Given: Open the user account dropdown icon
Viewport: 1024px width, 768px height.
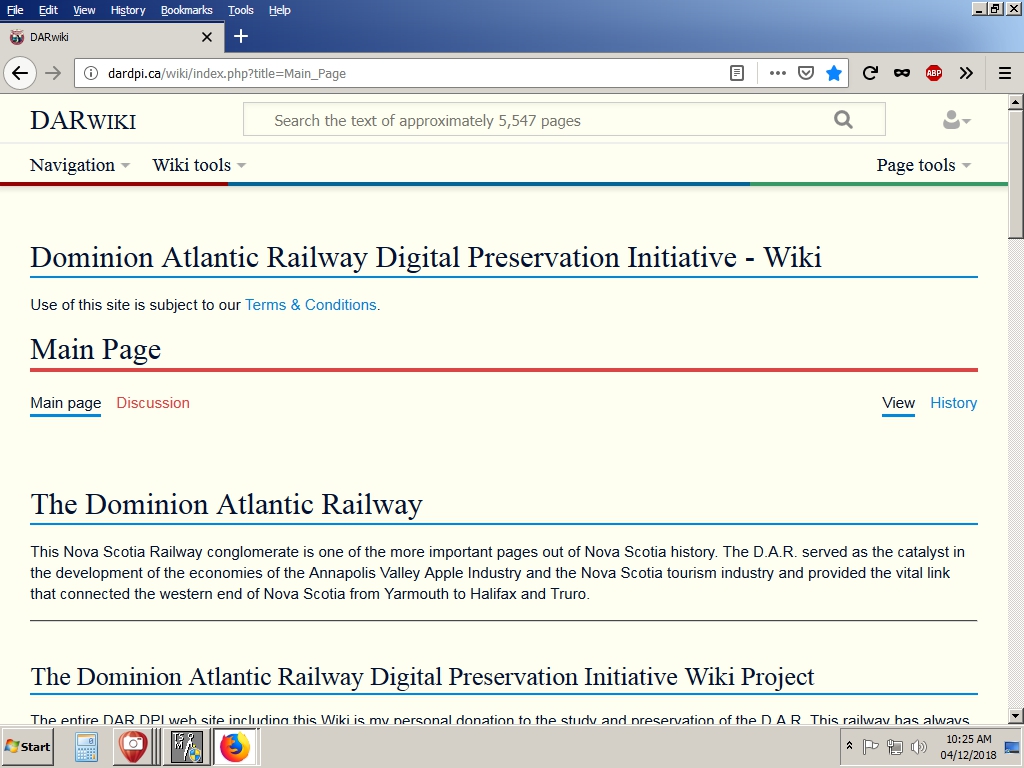Looking at the screenshot, I should point(956,121).
